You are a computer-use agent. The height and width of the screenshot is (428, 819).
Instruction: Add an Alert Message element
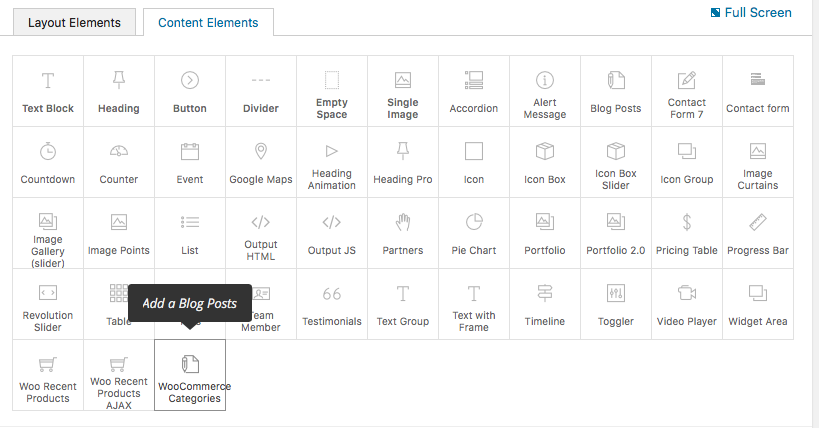545,91
